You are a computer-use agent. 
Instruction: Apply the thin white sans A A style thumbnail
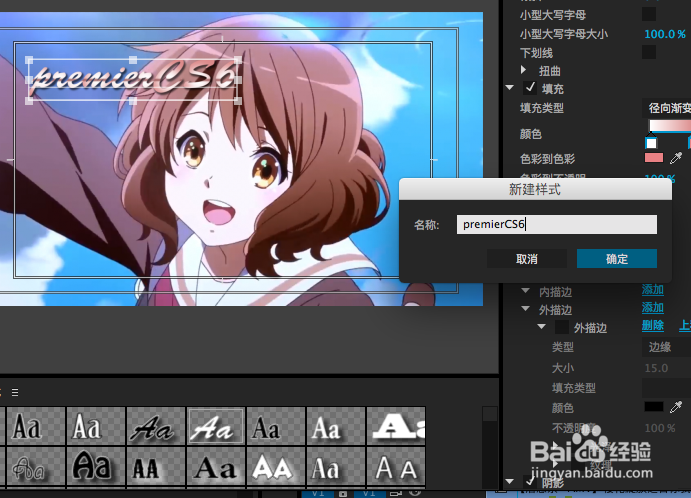point(396,466)
